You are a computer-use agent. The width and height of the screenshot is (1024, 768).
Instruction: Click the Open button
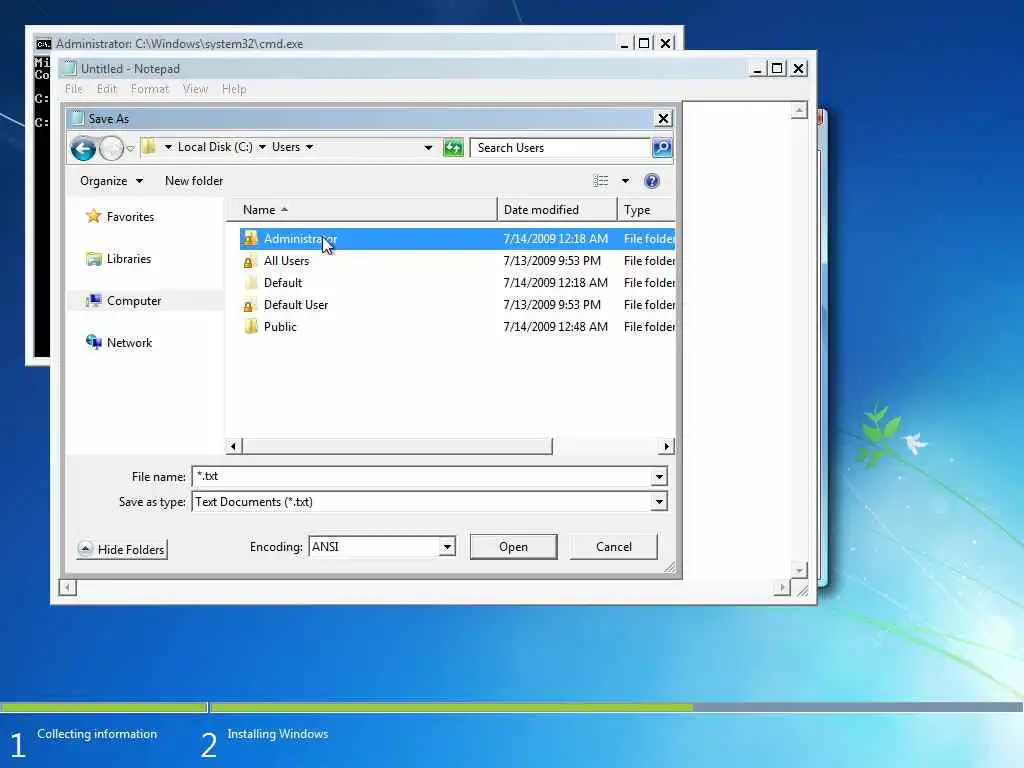(x=513, y=547)
